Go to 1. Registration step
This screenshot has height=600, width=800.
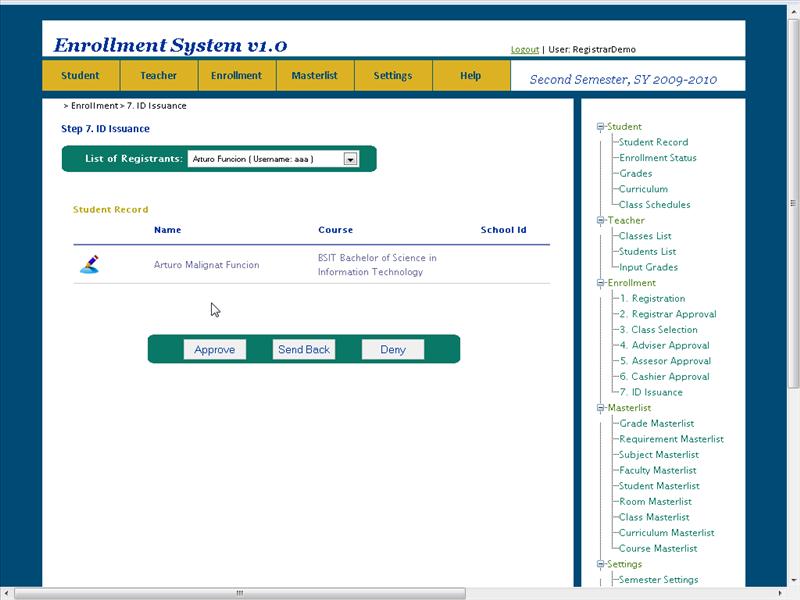(653, 298)
